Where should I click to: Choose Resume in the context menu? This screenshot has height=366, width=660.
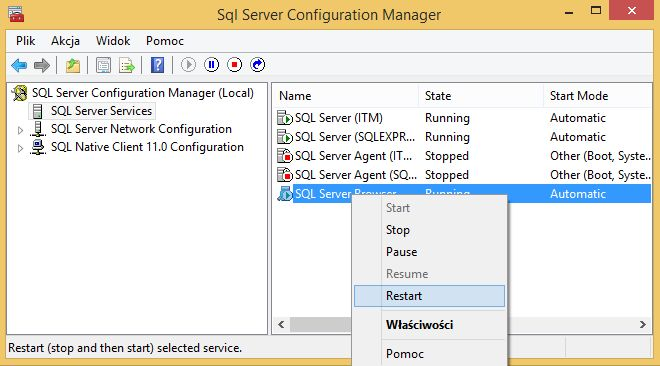click(x=429, y=274)
